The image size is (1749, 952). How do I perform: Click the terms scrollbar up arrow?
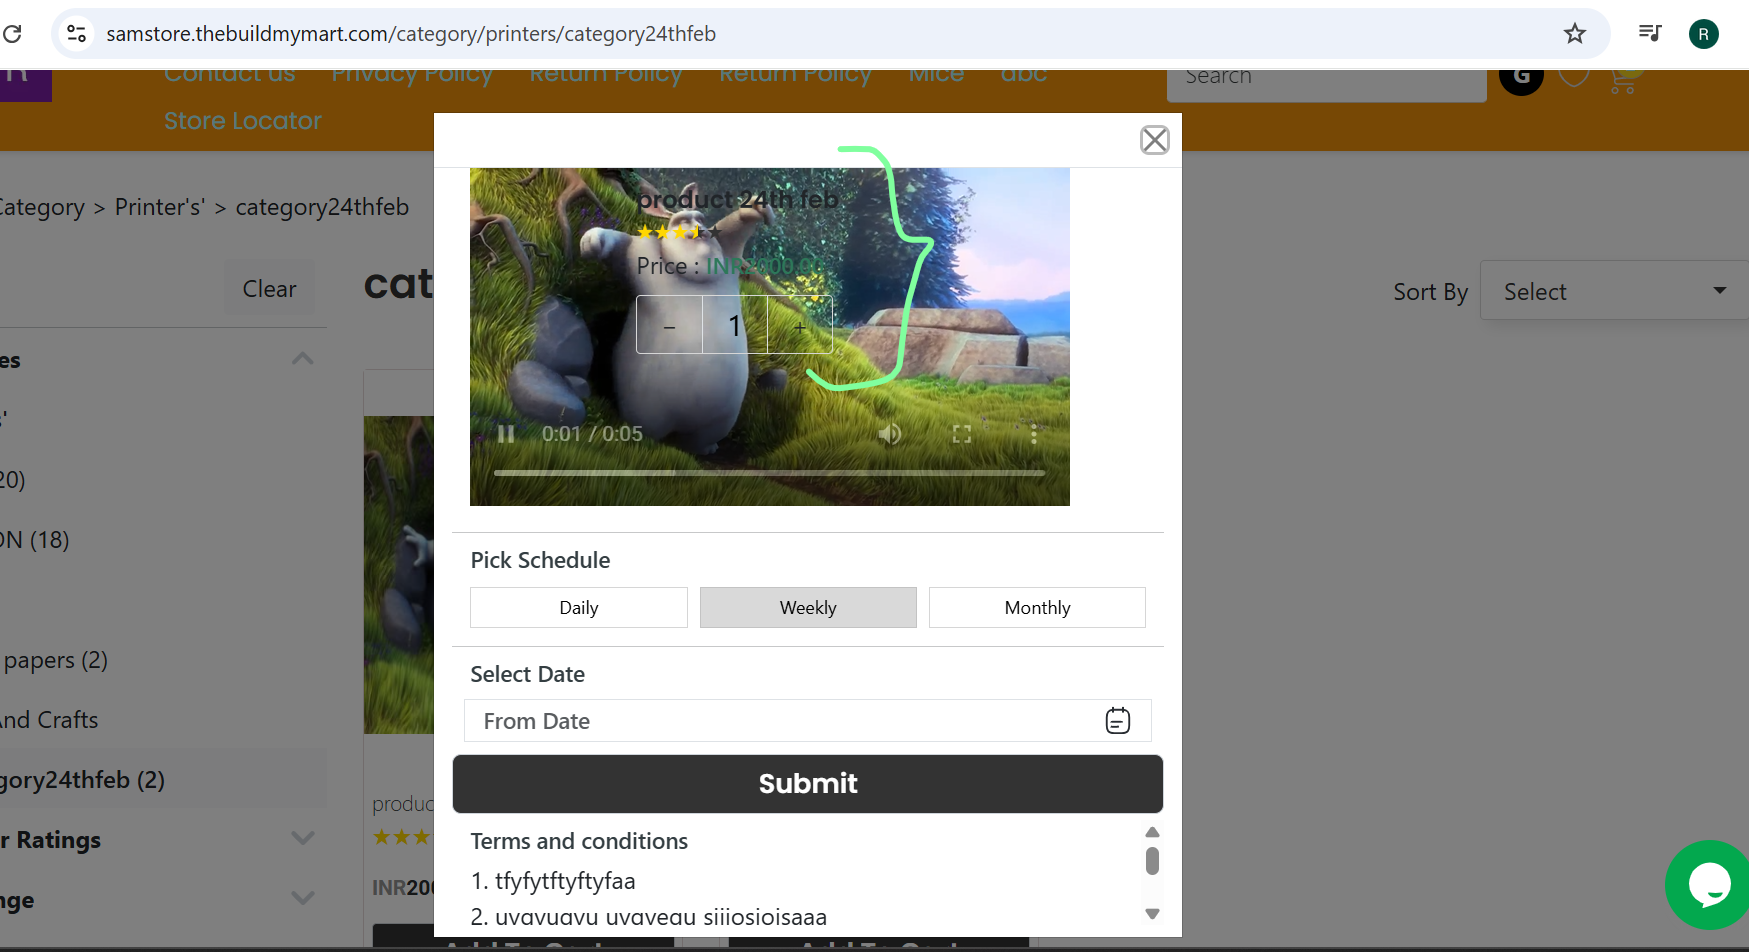point(1152,832)
